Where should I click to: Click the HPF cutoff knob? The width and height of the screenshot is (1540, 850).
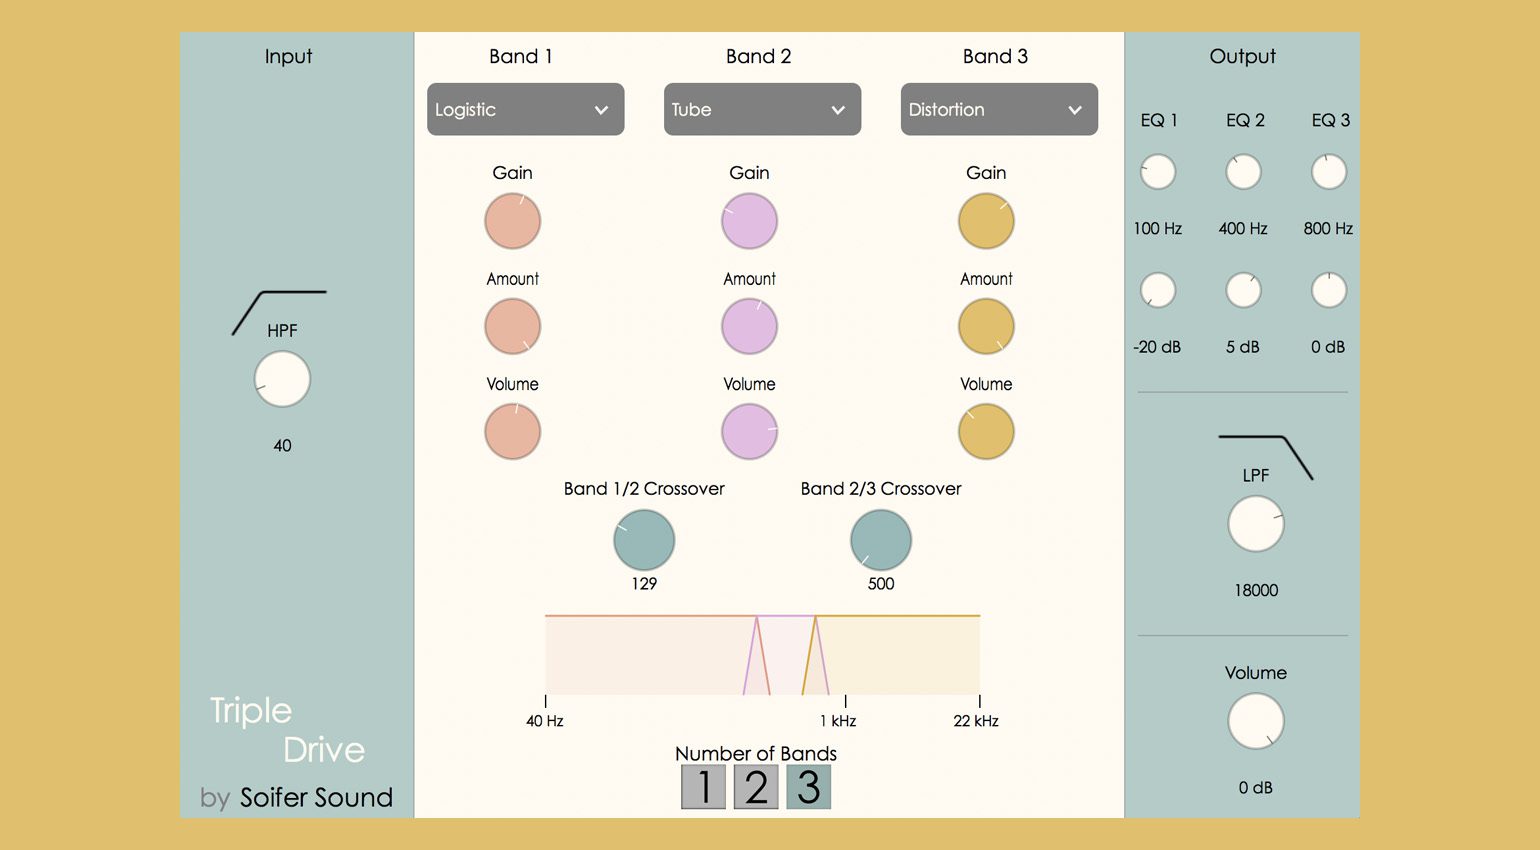[x=282, y=379]
